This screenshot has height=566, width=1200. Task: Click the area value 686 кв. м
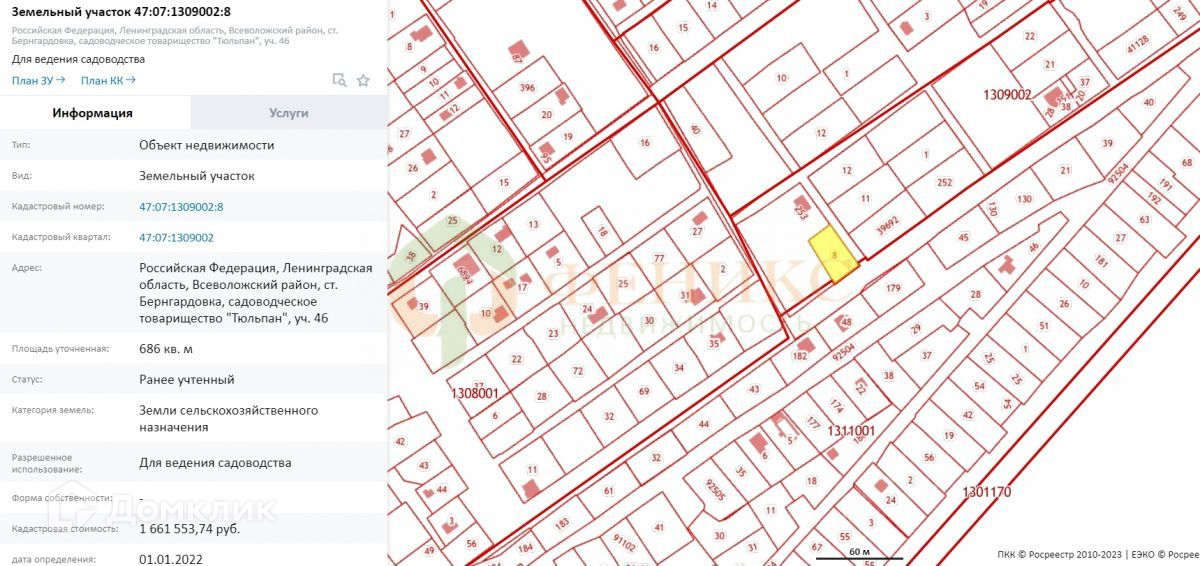click(166, 349)
